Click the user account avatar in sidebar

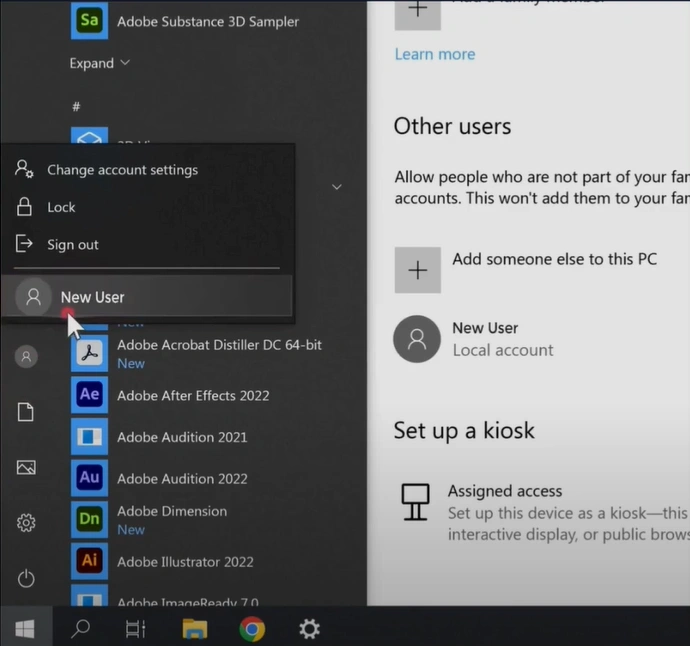click(26, 356)
